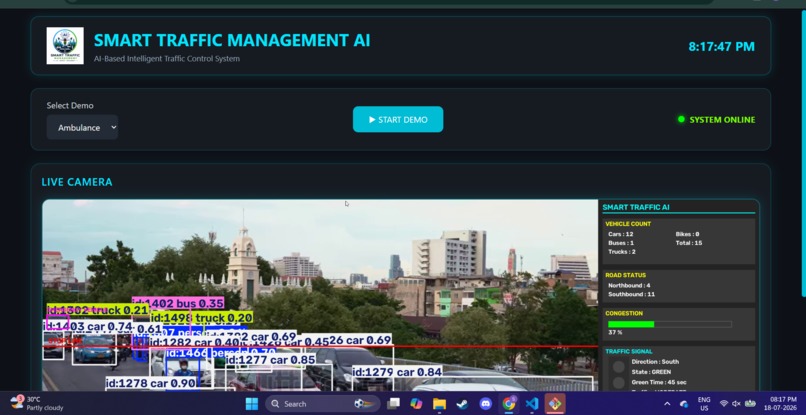Click the green SYSTEM ONLINE indicator dot
Screen dimensions: 806x415
681,119
